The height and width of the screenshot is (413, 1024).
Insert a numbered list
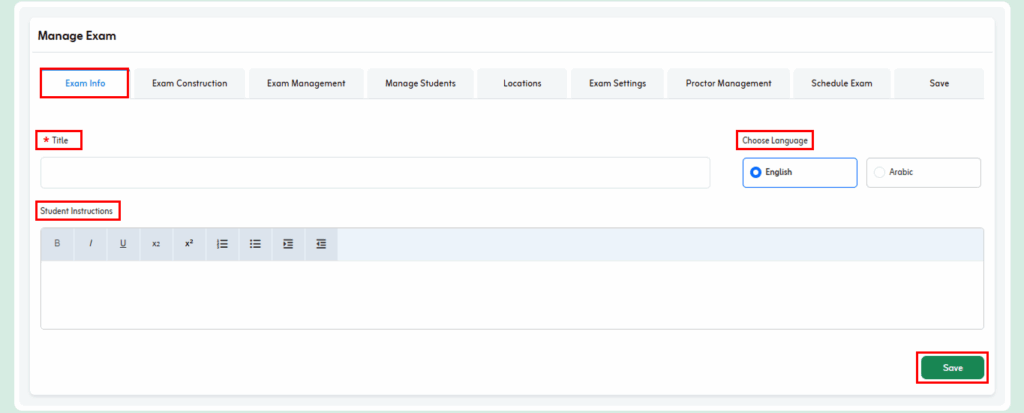coord(222,244)
